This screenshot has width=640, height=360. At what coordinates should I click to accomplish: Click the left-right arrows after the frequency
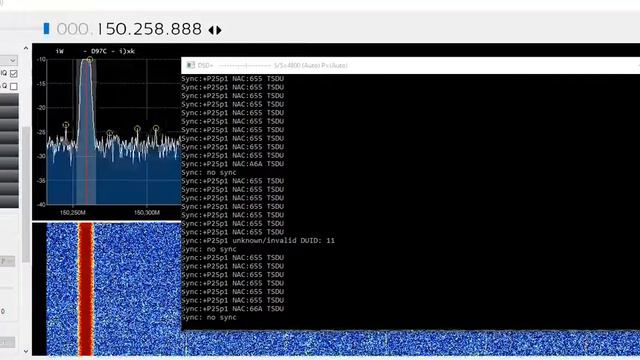[x=215, y=30]
